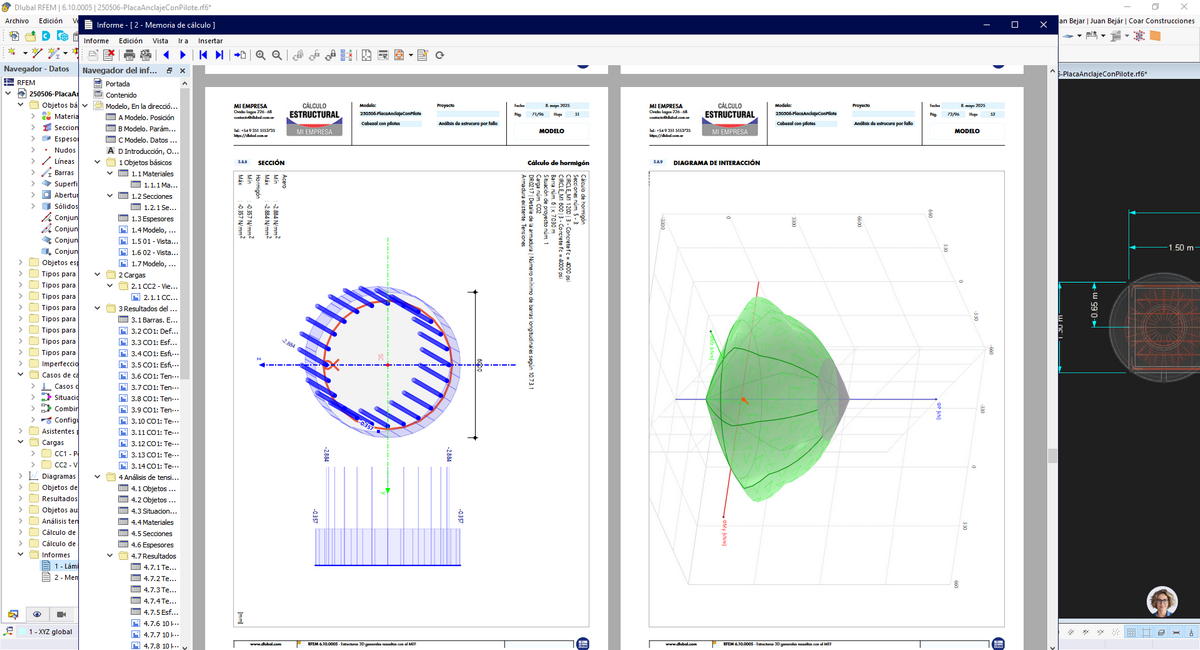This screenshot has height=650, width=1200.
Task: Open the Vista menu in report window
Action: [160, 41]
